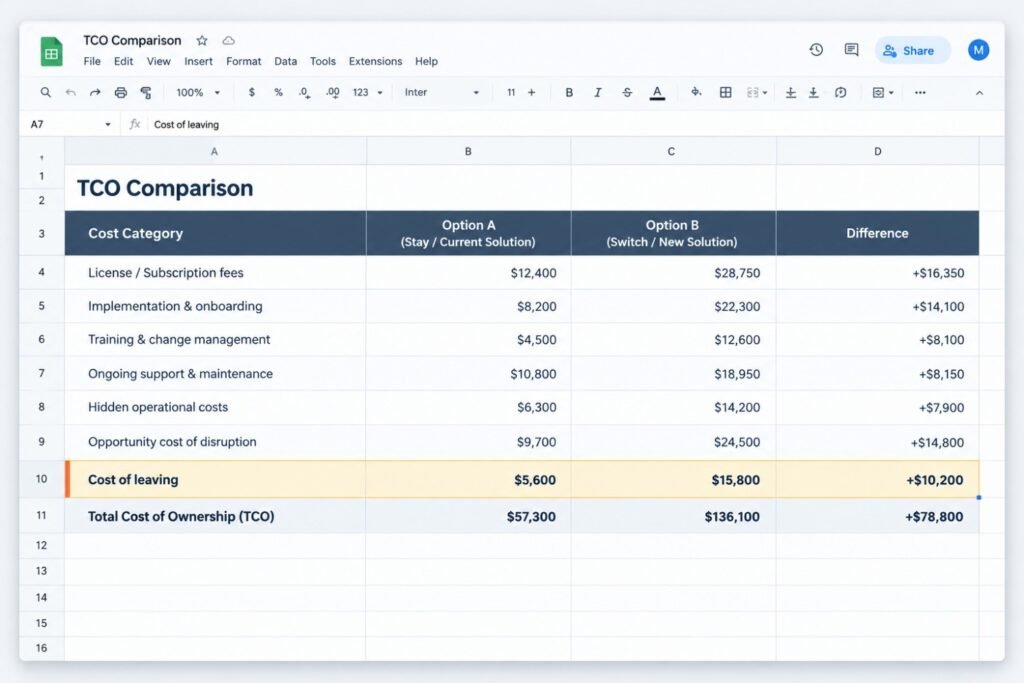Select row 10 header
The image size is (1024, 683).
[x=42, y=479]
